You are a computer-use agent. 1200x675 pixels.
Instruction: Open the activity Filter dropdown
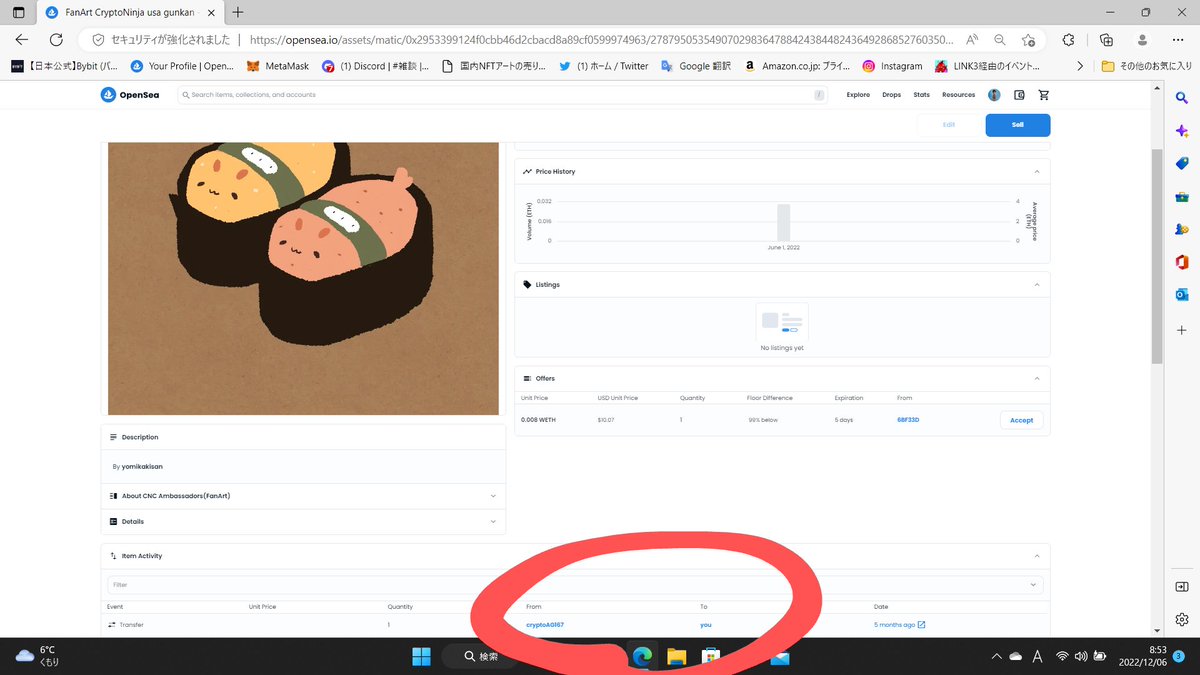coord(575,584)
